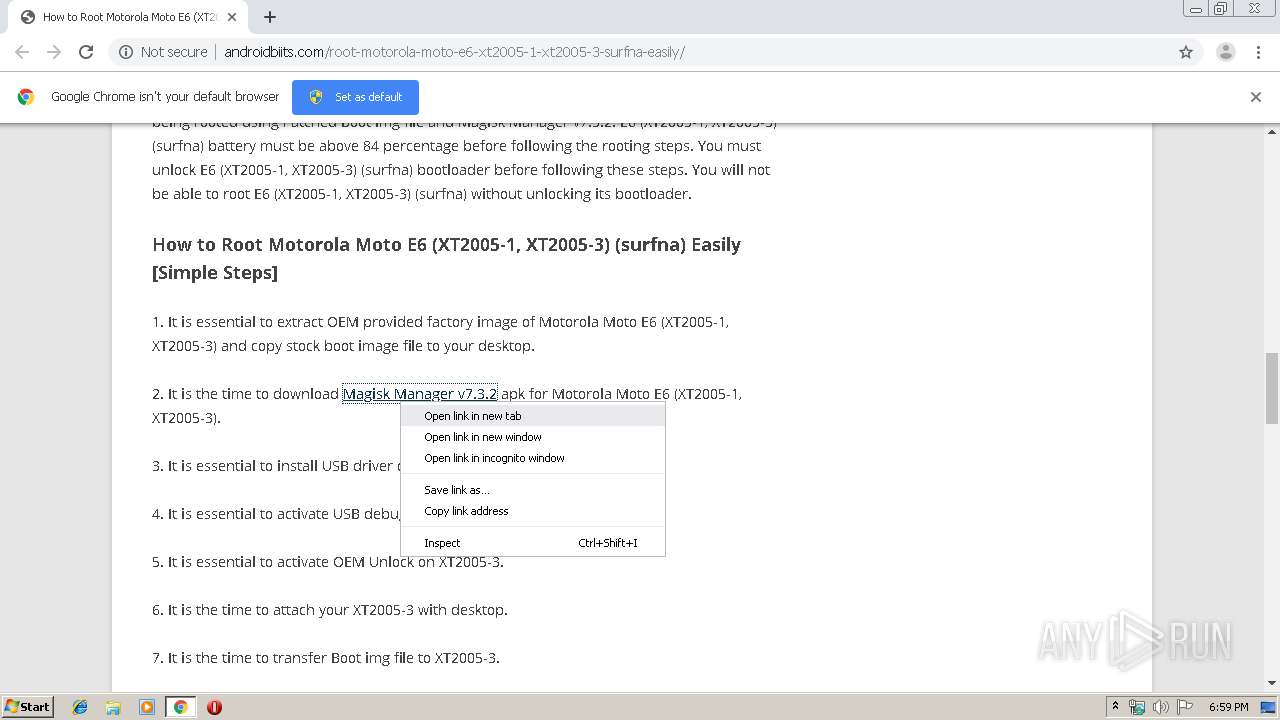Click the scrollbar up arrow
The image size is (1280, 720).
[1272, 131]
